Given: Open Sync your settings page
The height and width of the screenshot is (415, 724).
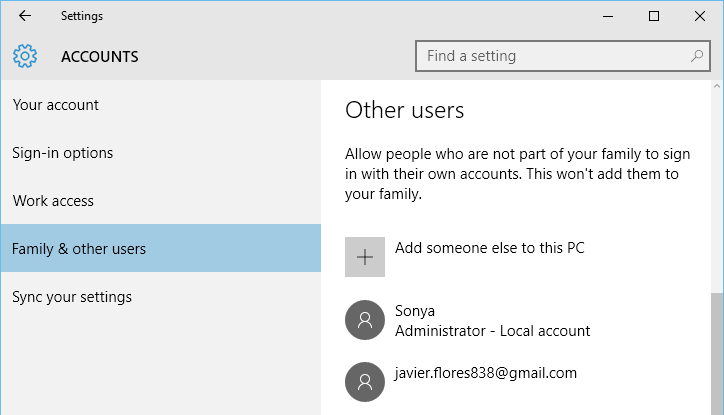Looking at the screenshot, I should coord(72,297).
